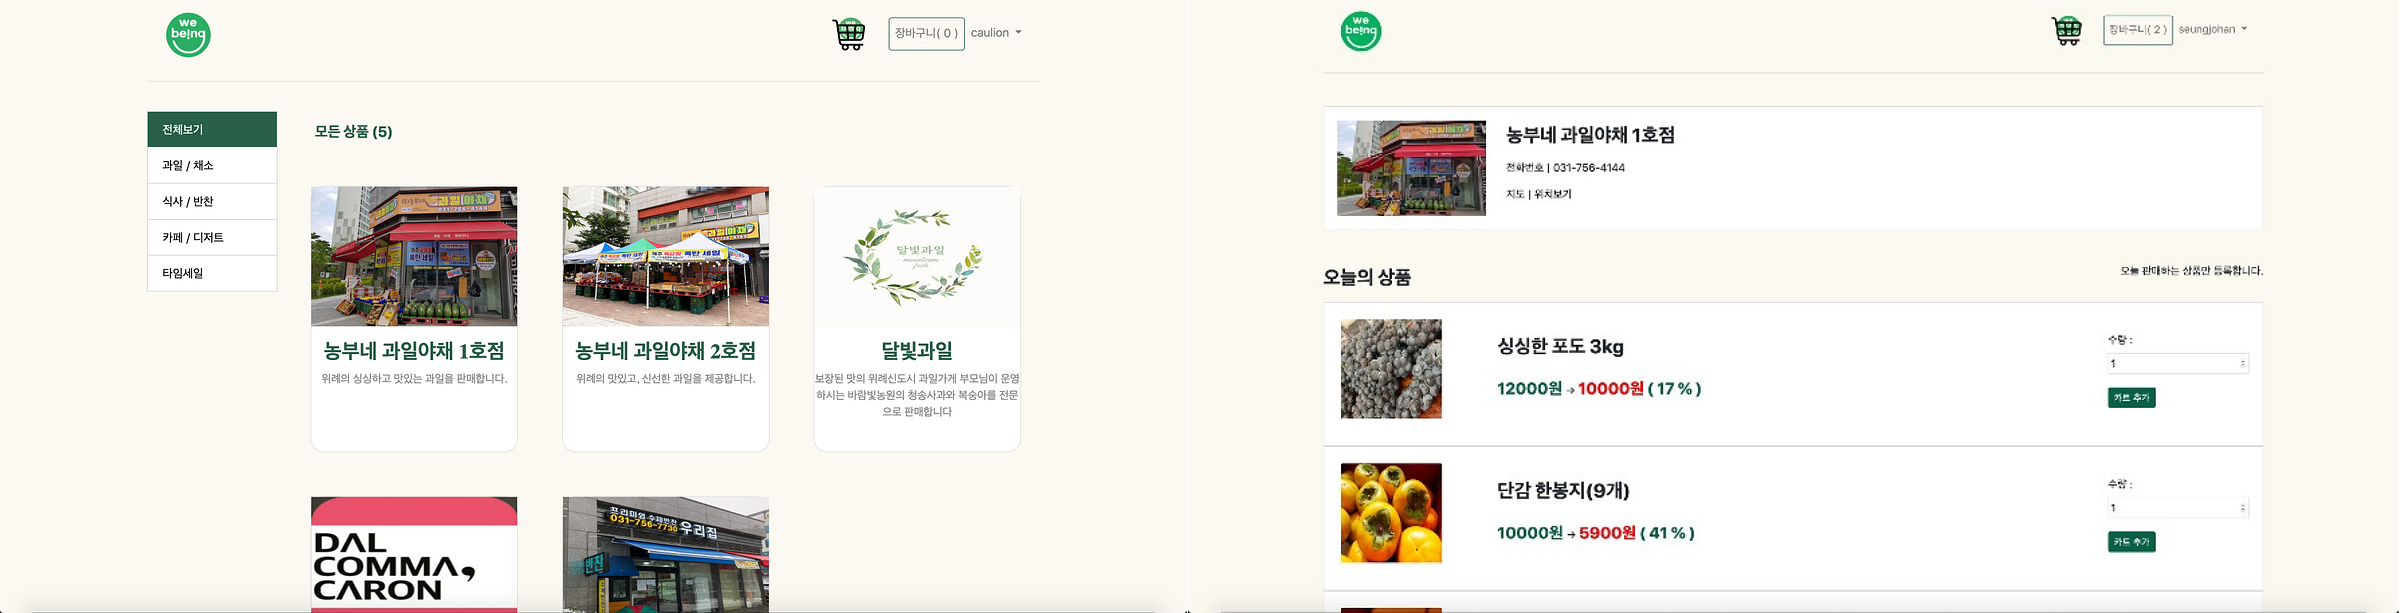
Task: Open the 달빛과일 wreath logo image
Action: 917,256
